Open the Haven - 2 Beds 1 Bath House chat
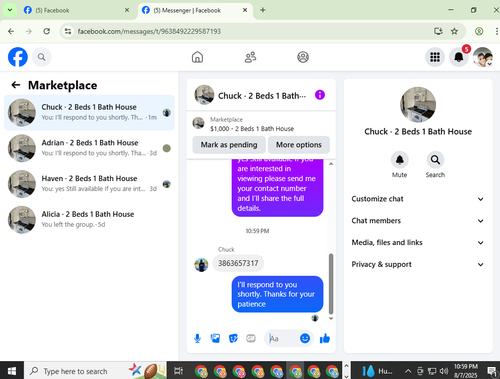 click(x=89, y=184)
